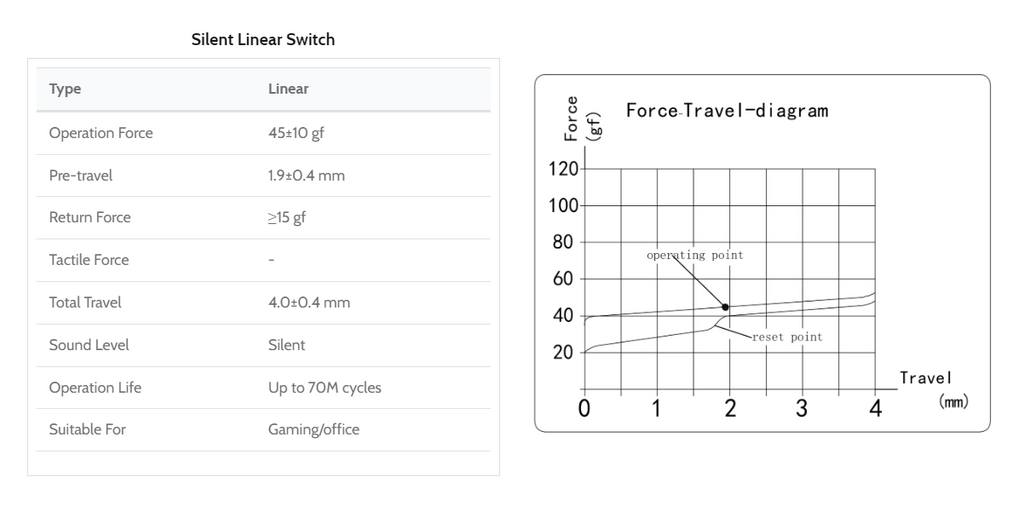Viewport: 1024px width, 506px height.
Task: Click the "Total Travel" row label
Action: coord(85,302)
